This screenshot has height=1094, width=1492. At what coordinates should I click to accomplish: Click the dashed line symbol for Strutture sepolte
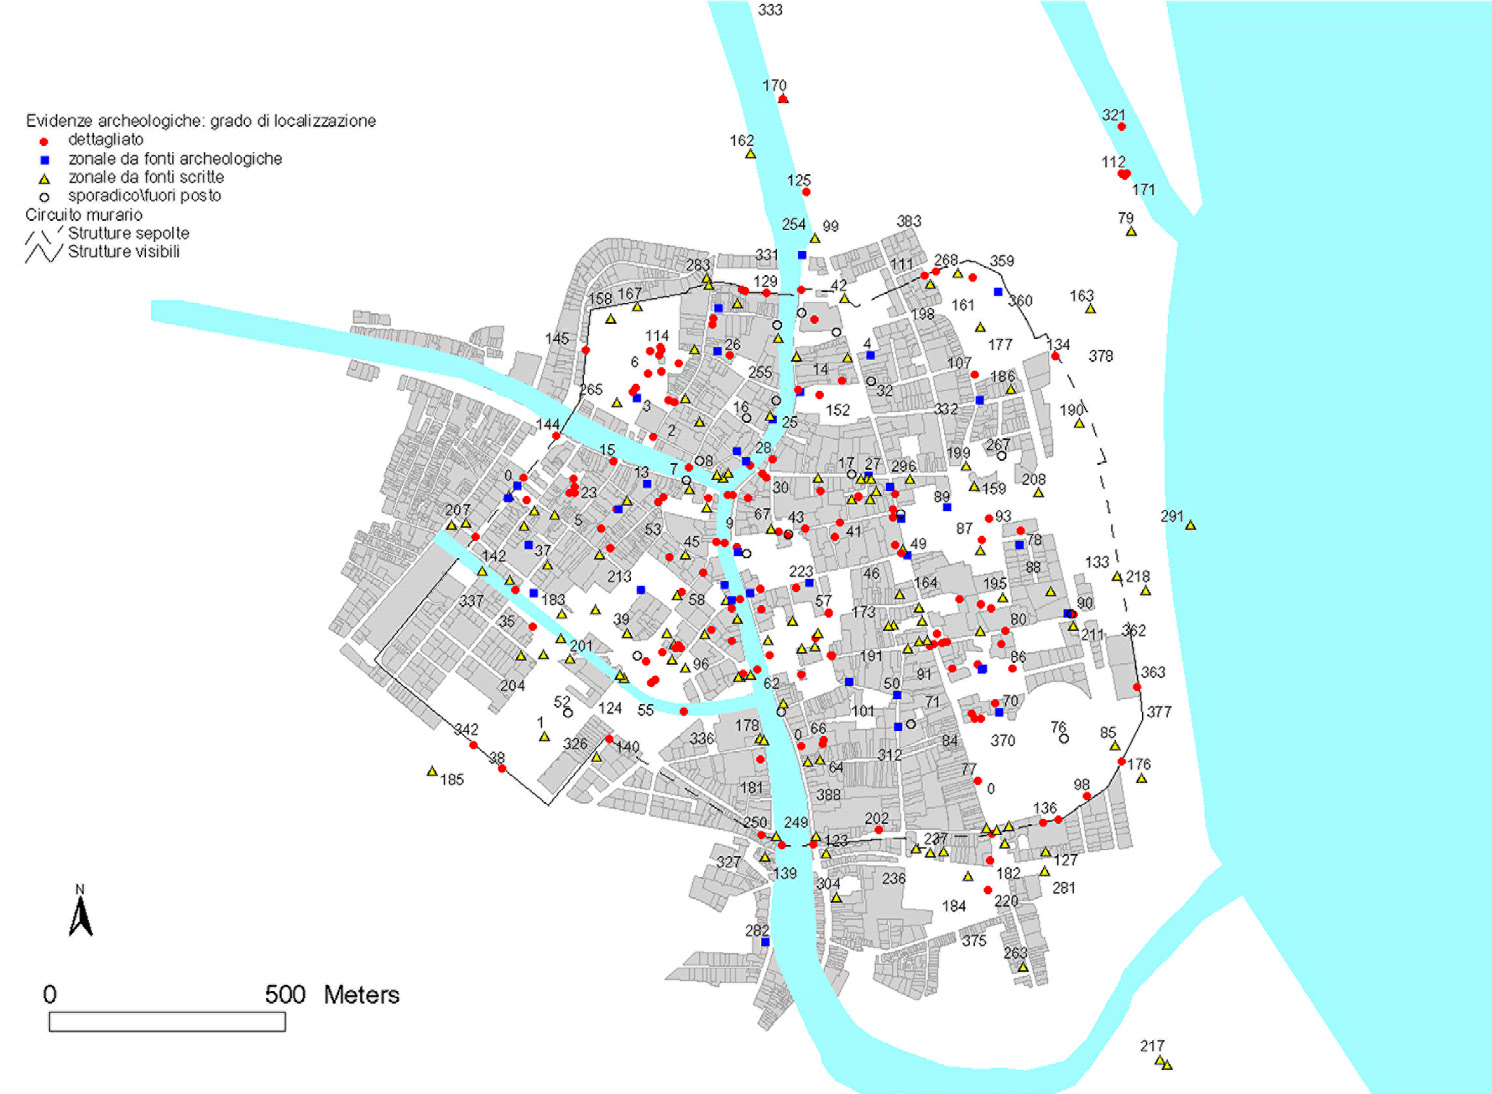pos(43,237)
